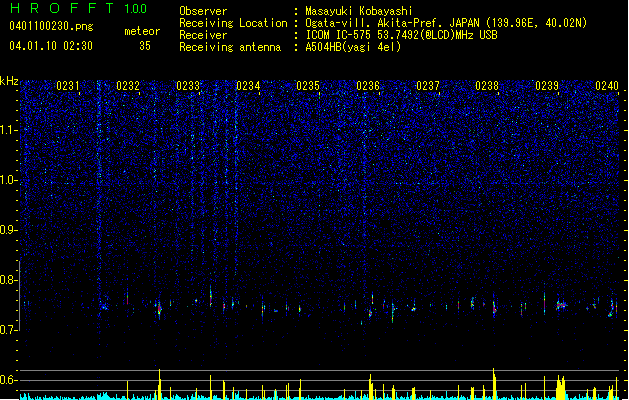The width and height of the screenshot is (629, 400).
Task: Click the 0239 time marker
Action: 547,86
